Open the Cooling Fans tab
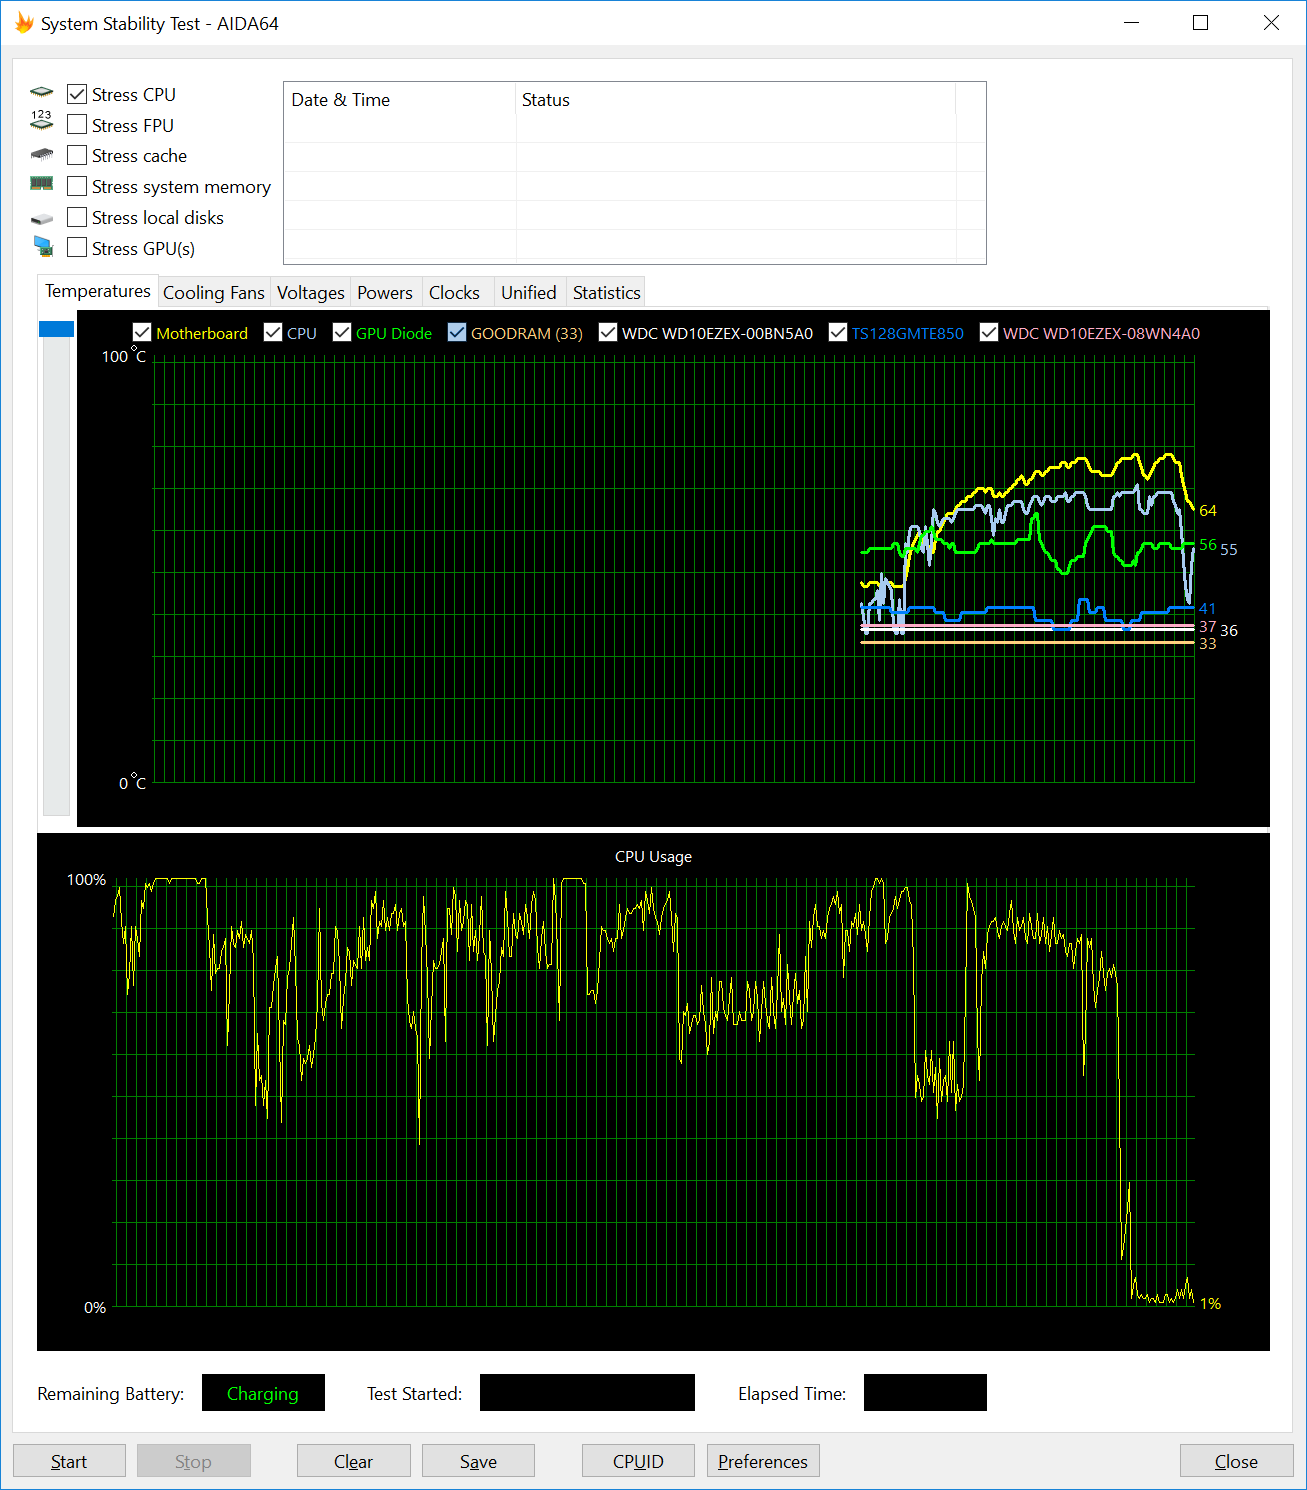Viewport: 1307px width, 1490px height. click(214, 293)
